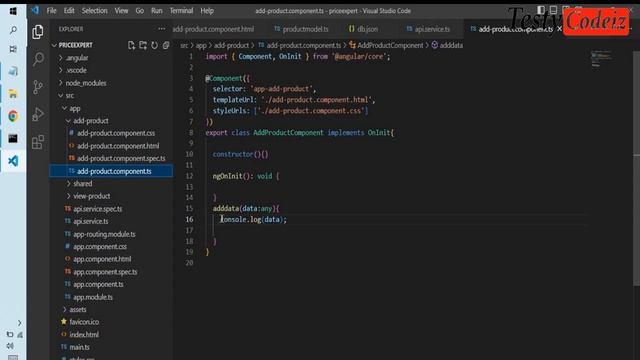The height and width of the screenshot is (360, 640).
Task: Open add-product.component.spec.ts file
Action: point(121,158)
